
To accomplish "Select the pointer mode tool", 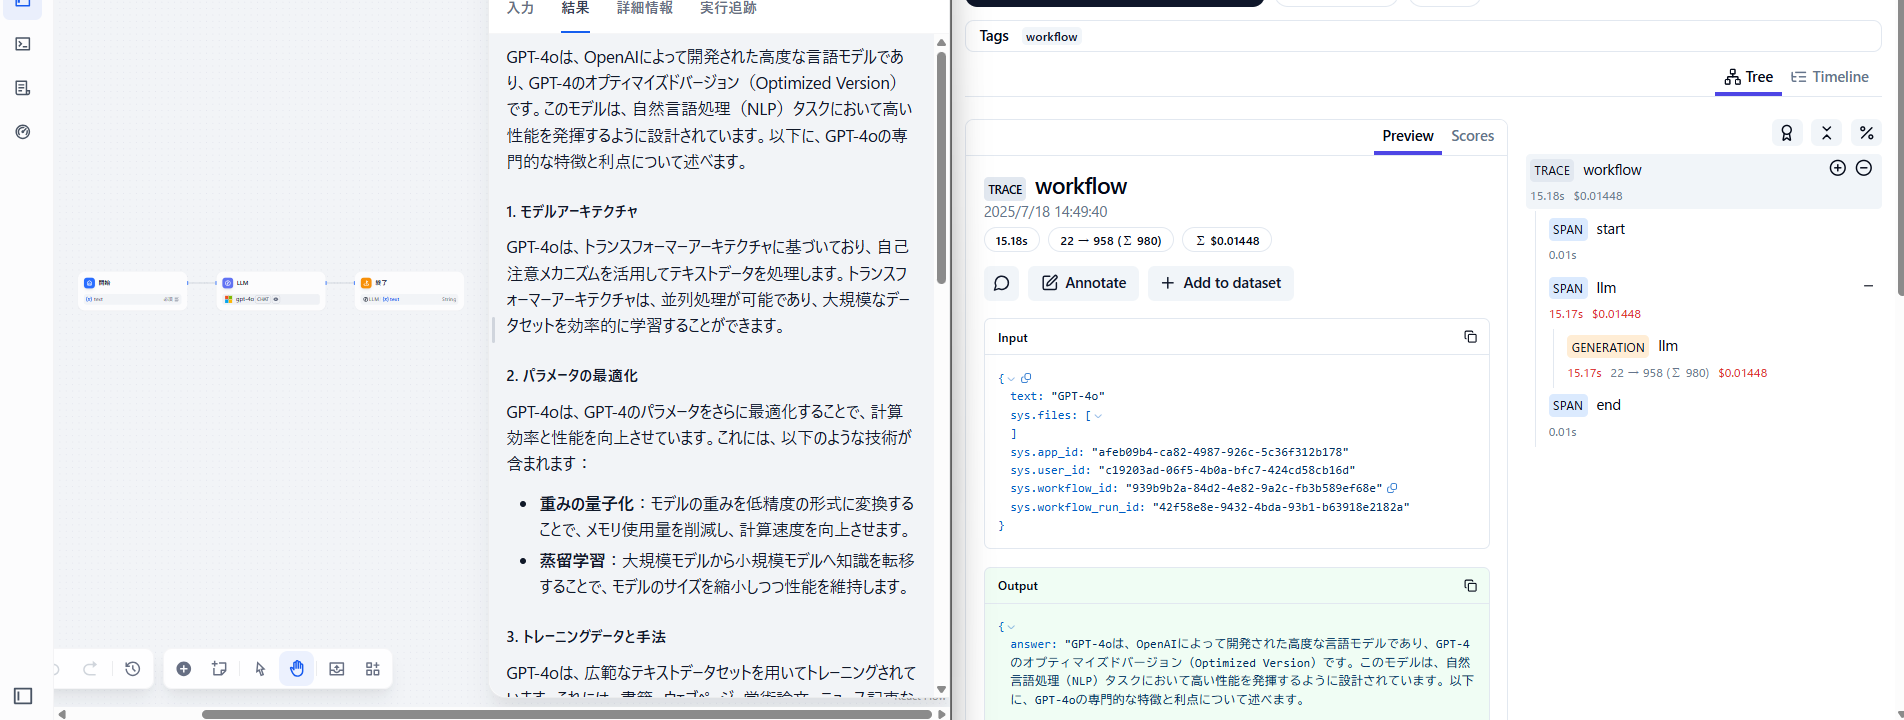I will click(x=260, y=669).
